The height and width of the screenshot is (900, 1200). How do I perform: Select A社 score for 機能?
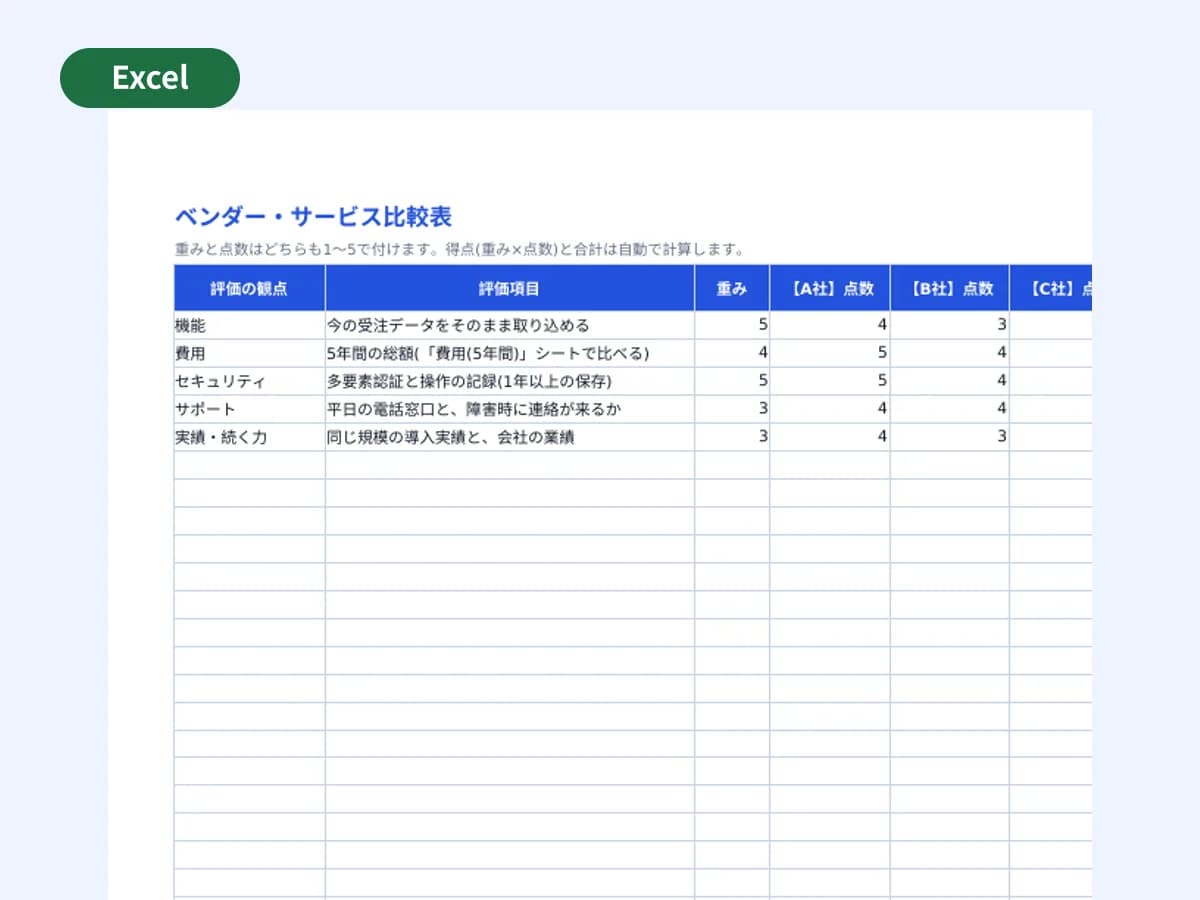point(829,325)
